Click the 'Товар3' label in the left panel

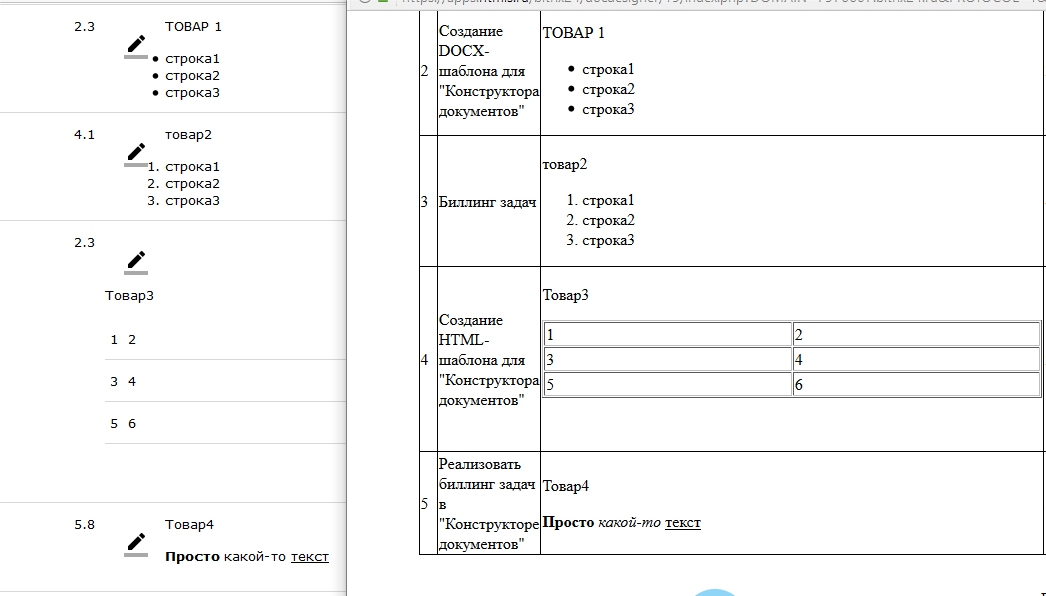[129, 296]
